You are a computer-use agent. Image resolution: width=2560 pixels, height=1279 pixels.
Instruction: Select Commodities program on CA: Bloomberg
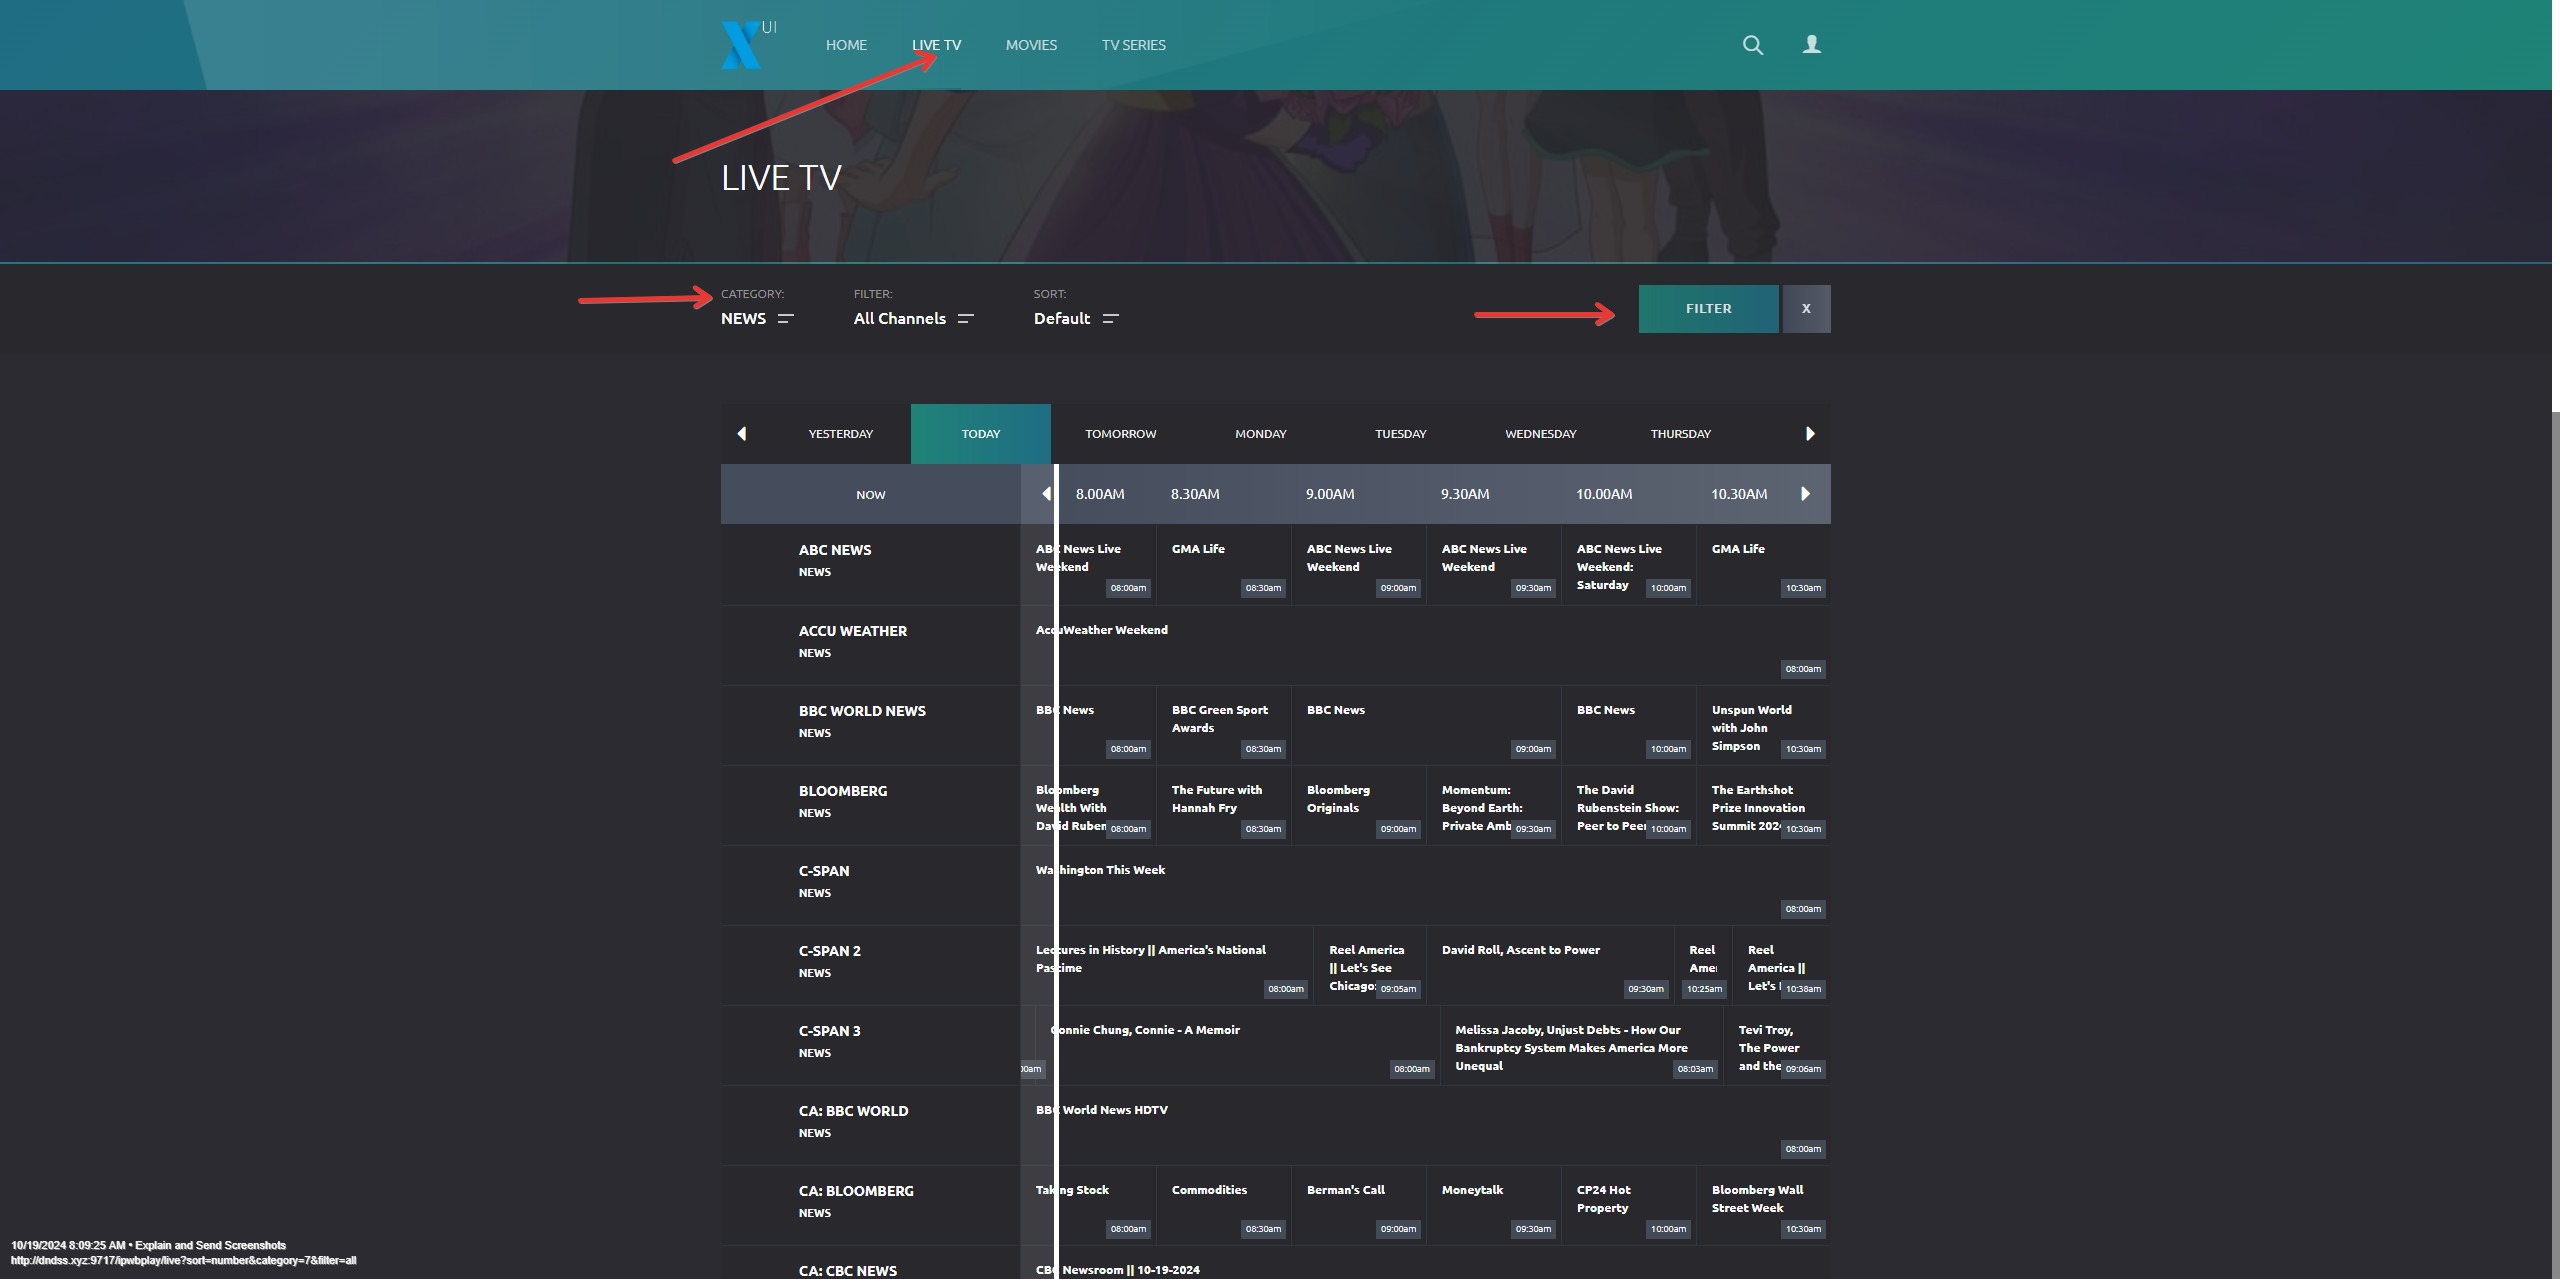point(1223,1205)
